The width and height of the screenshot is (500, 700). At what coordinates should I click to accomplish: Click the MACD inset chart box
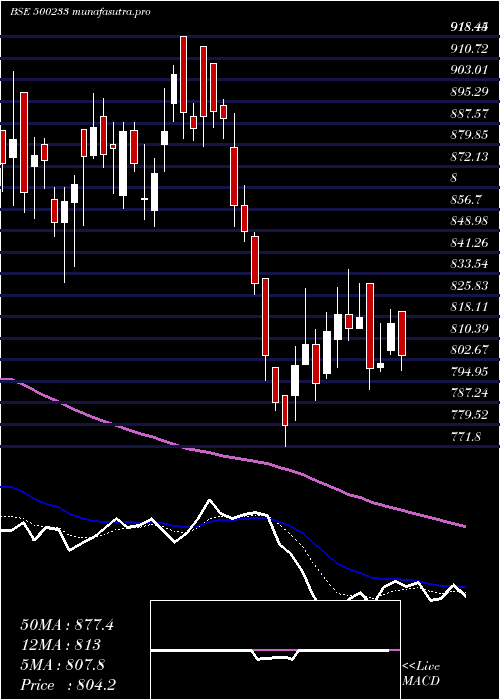pos(275,650)
